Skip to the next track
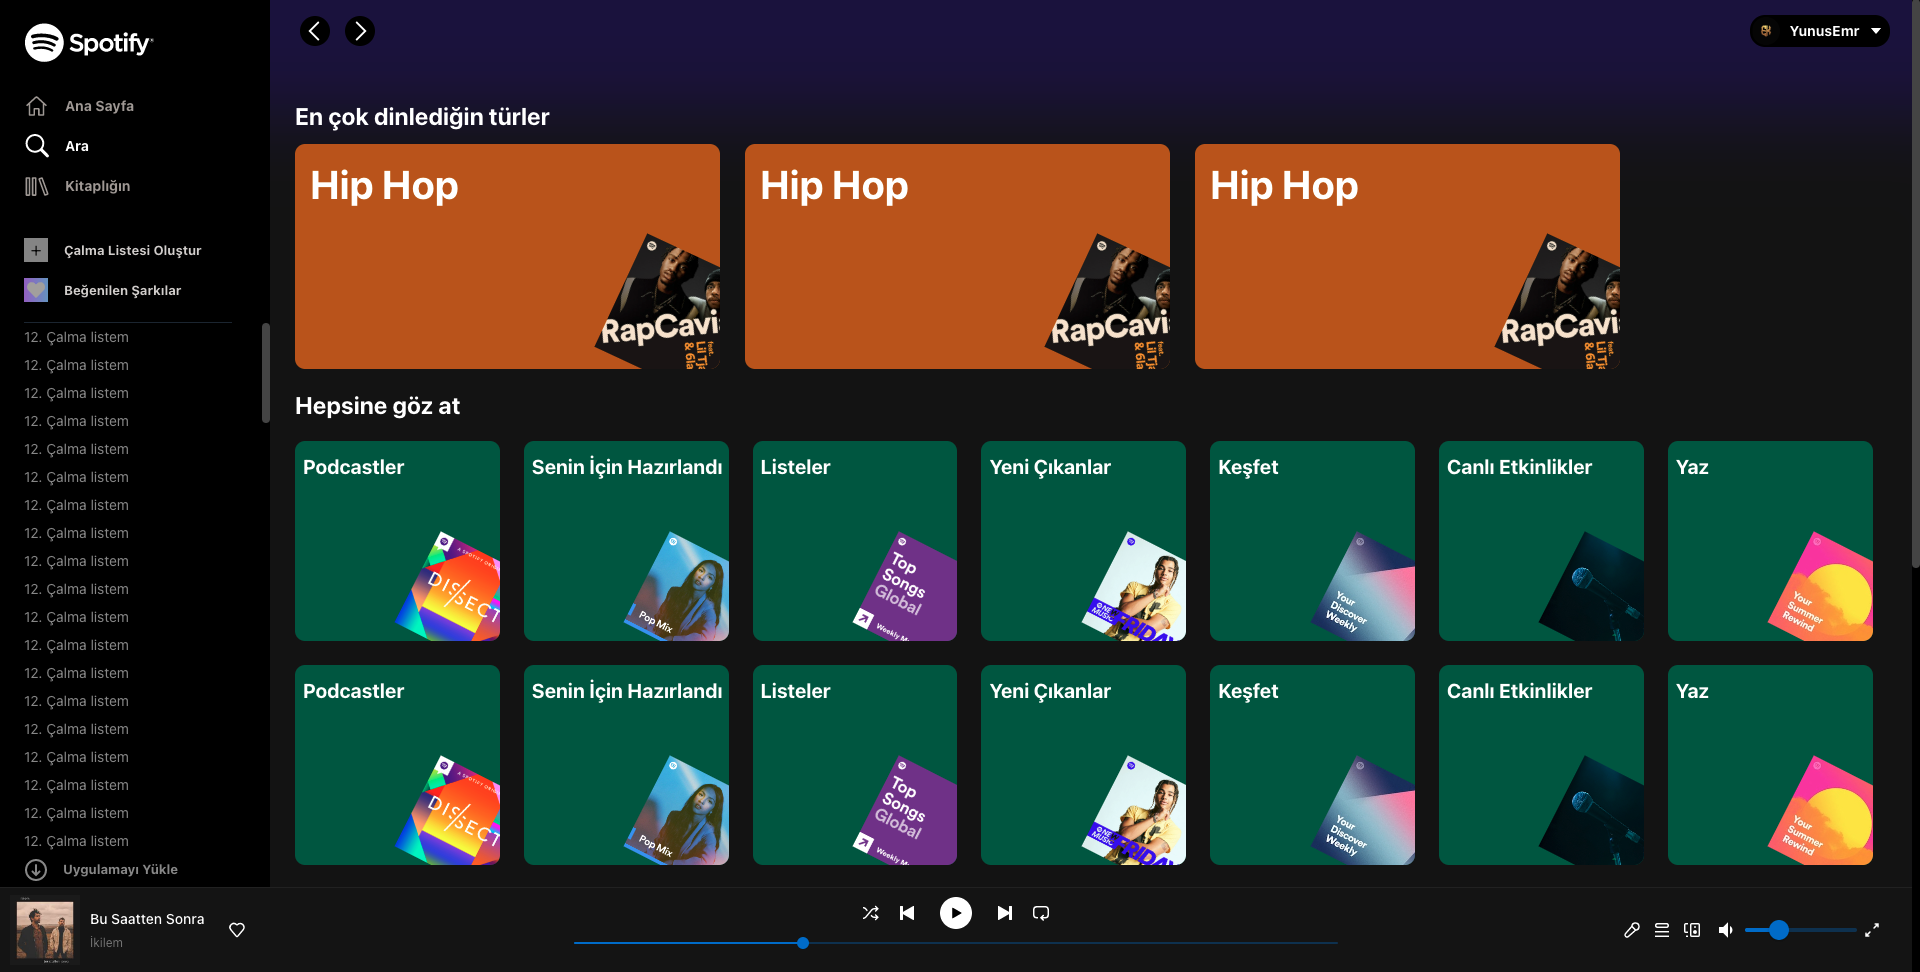The width and height of the screenshot is (1920, 972). click(1004, 913)
